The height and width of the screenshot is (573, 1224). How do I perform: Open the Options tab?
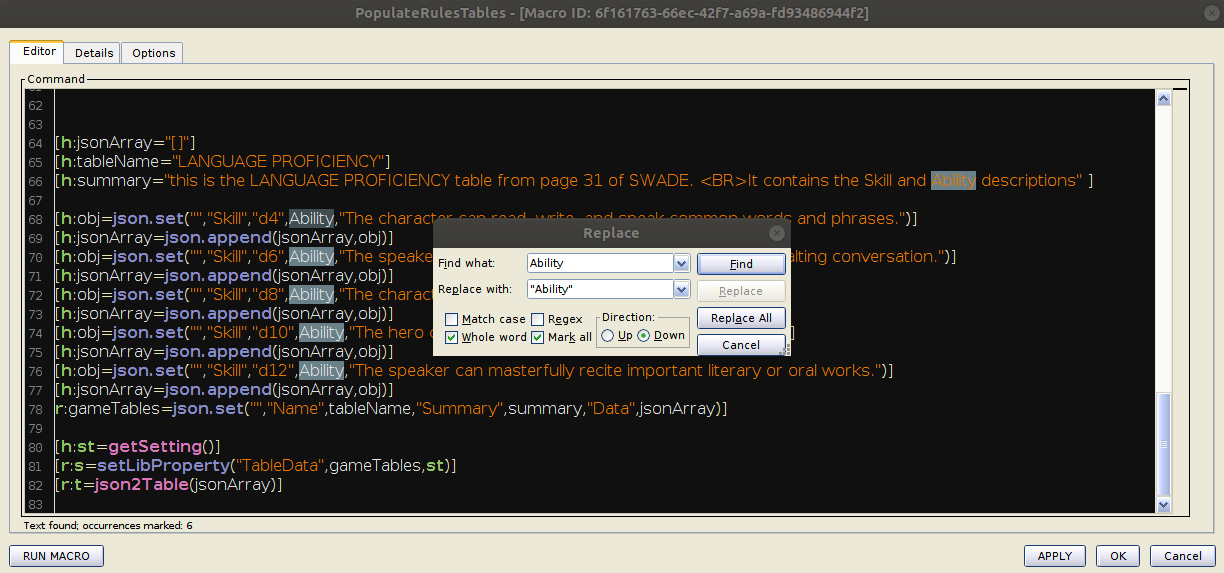coord(153,53)
